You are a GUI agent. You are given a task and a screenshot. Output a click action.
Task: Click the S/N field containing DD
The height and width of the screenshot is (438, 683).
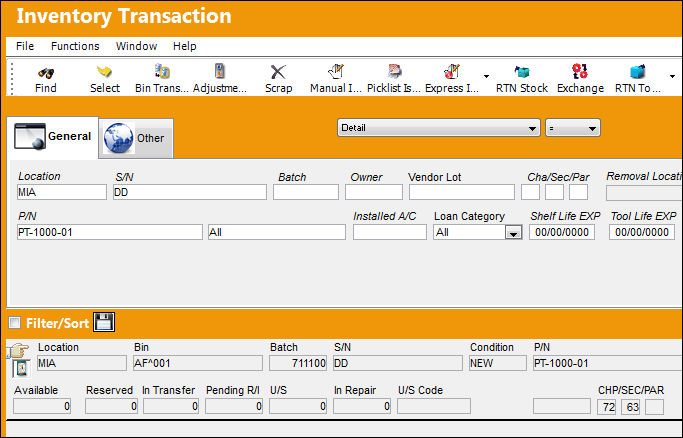coord(190,192)
